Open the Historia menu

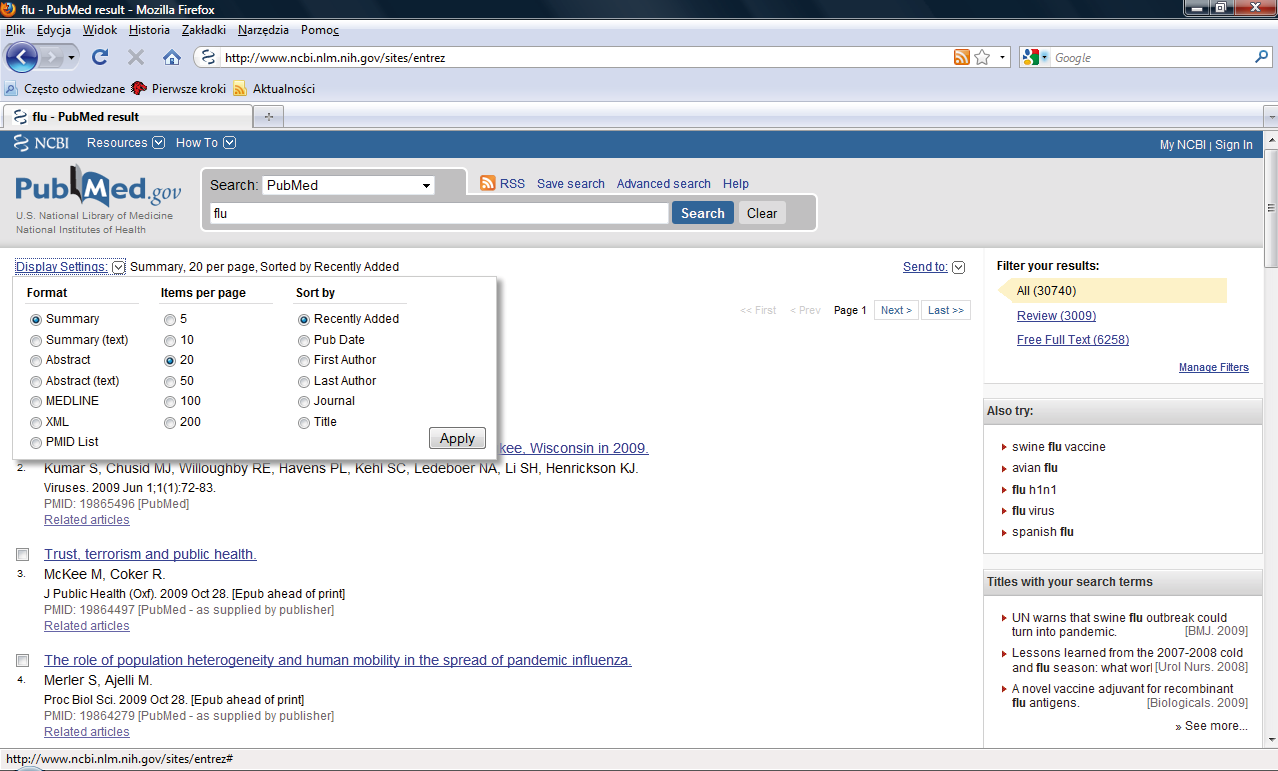pos(149,30)
